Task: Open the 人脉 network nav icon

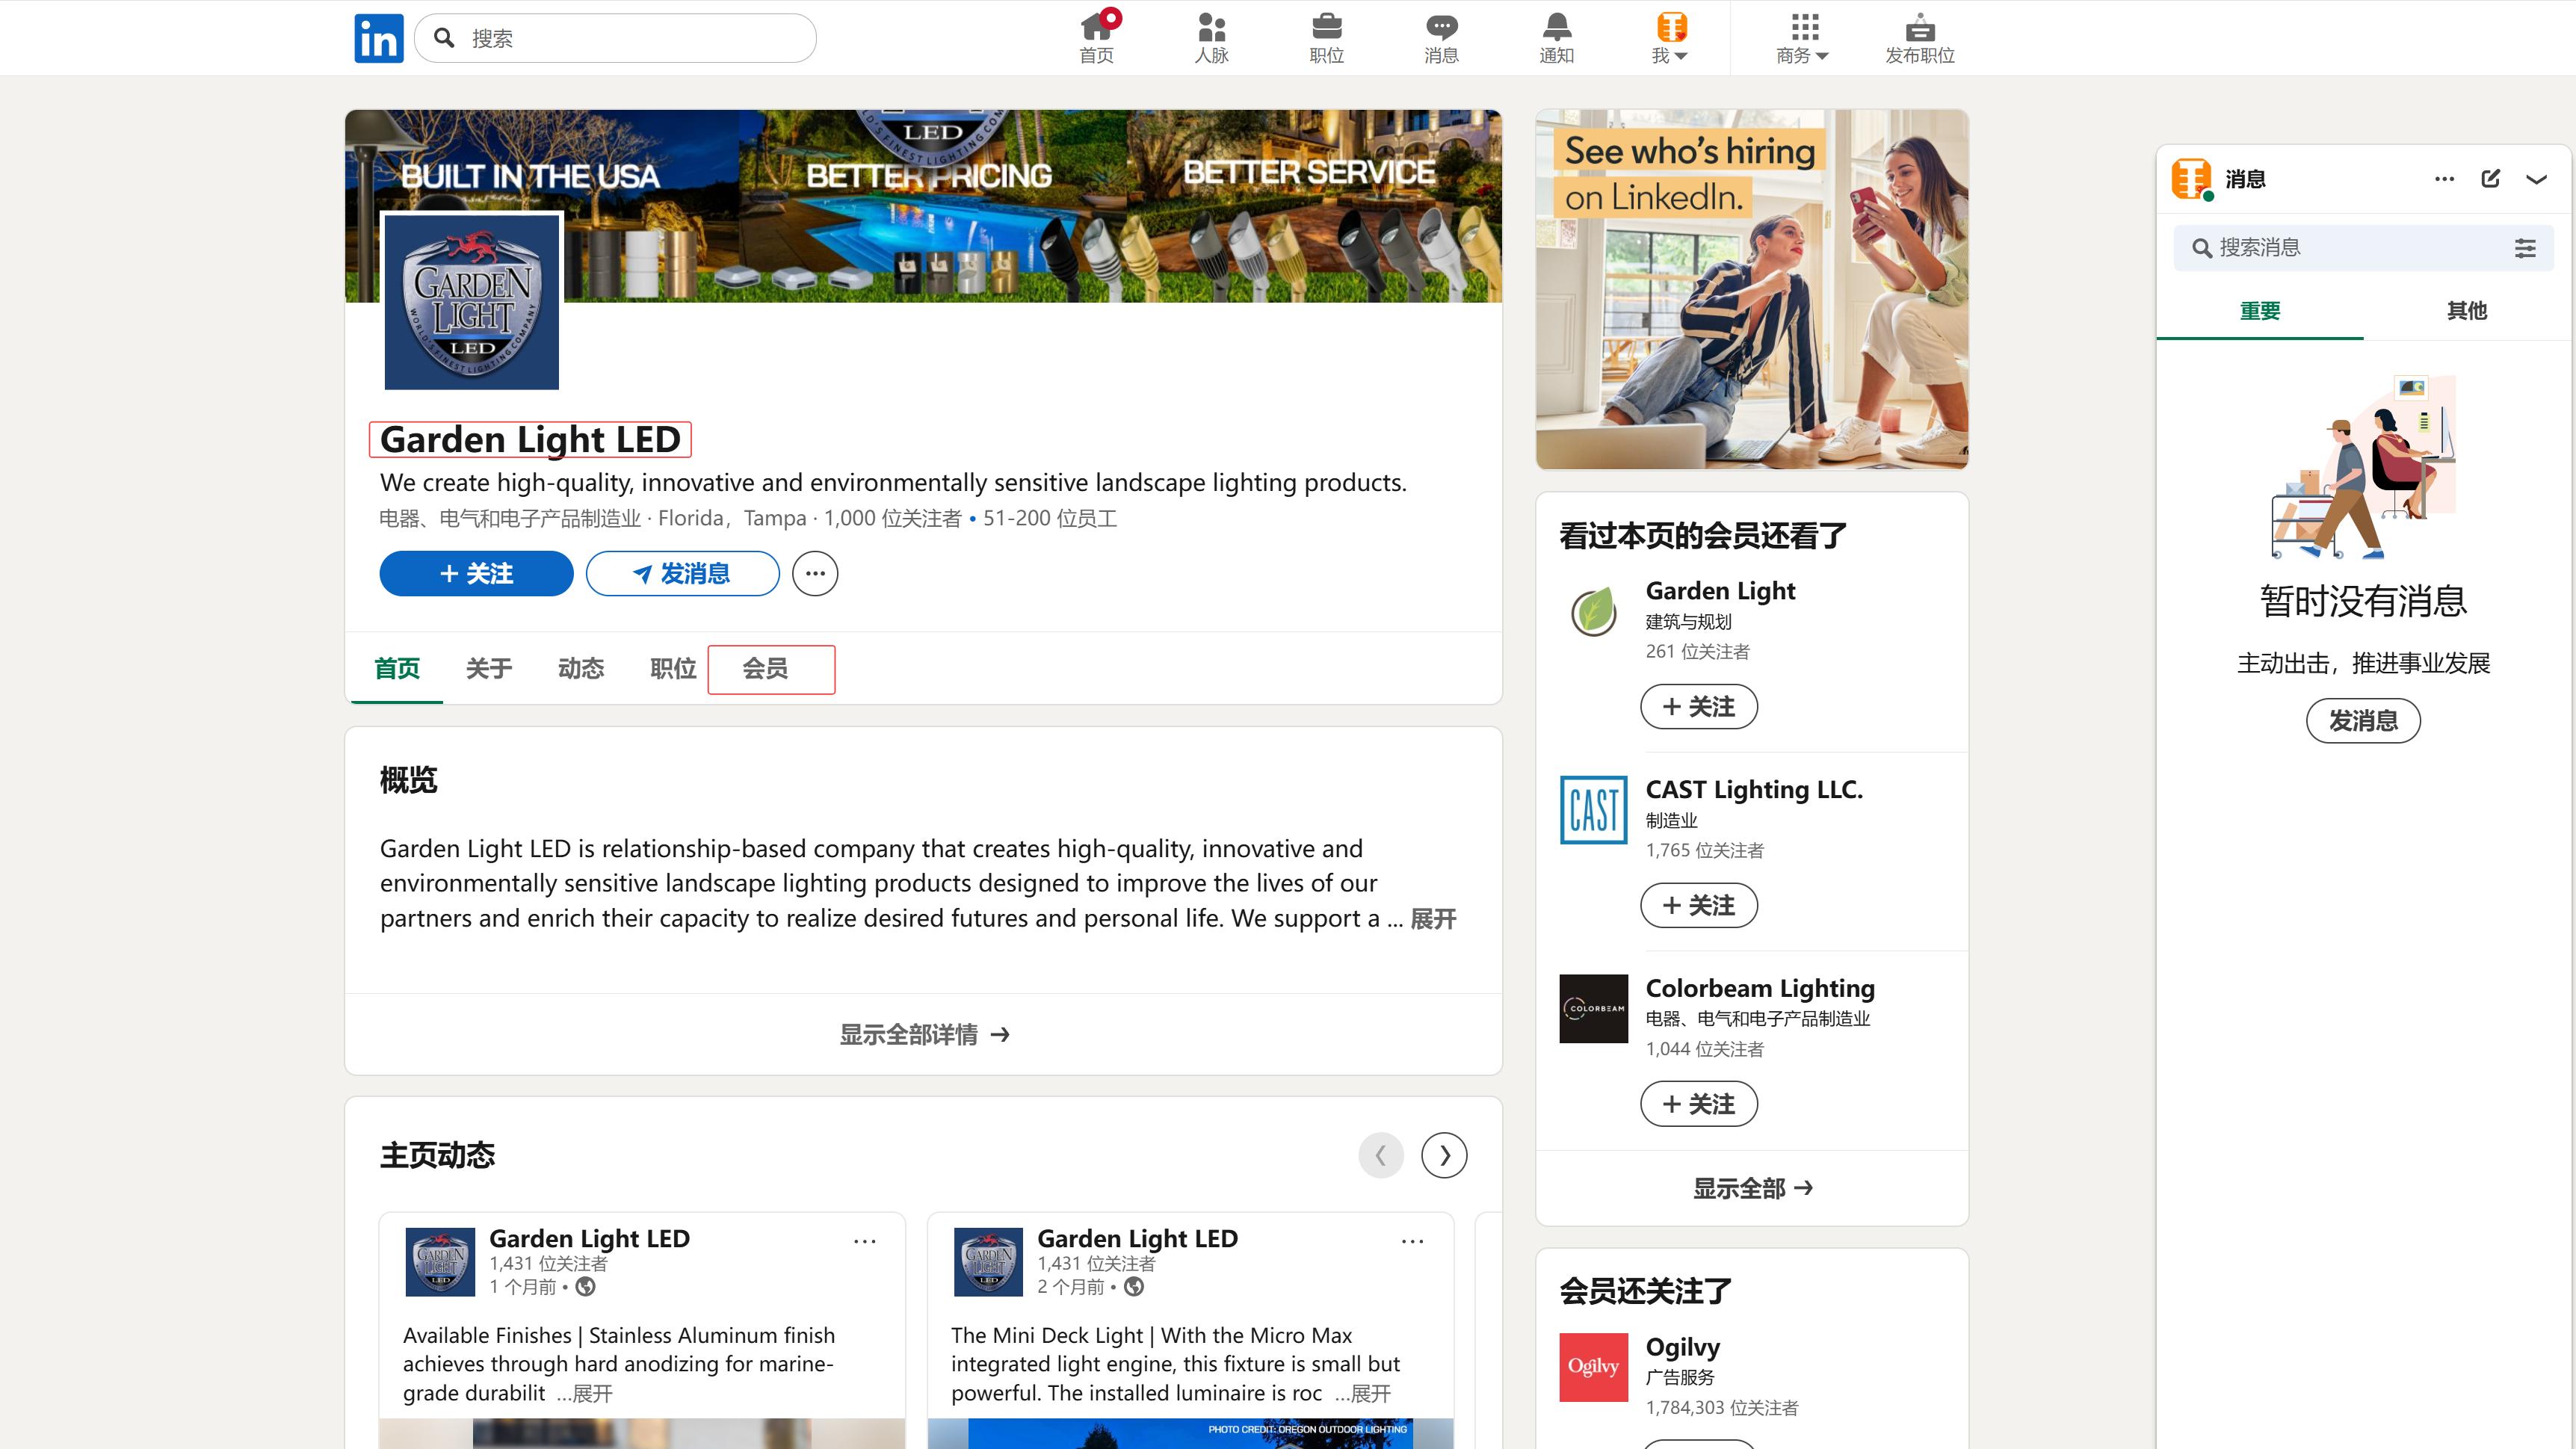Action: click(x=1211, y=38)
